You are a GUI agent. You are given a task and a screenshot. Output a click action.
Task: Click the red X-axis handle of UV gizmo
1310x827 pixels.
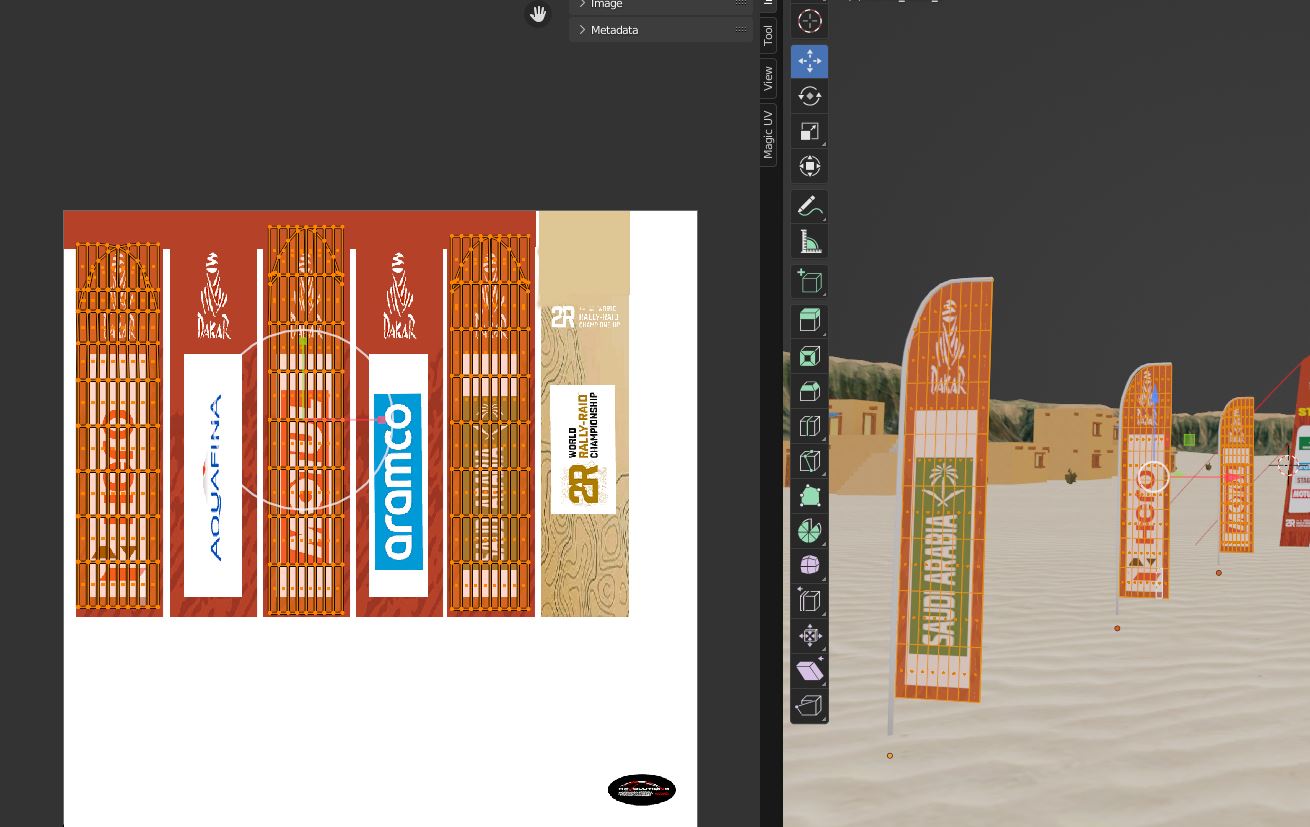pos(382,420)
